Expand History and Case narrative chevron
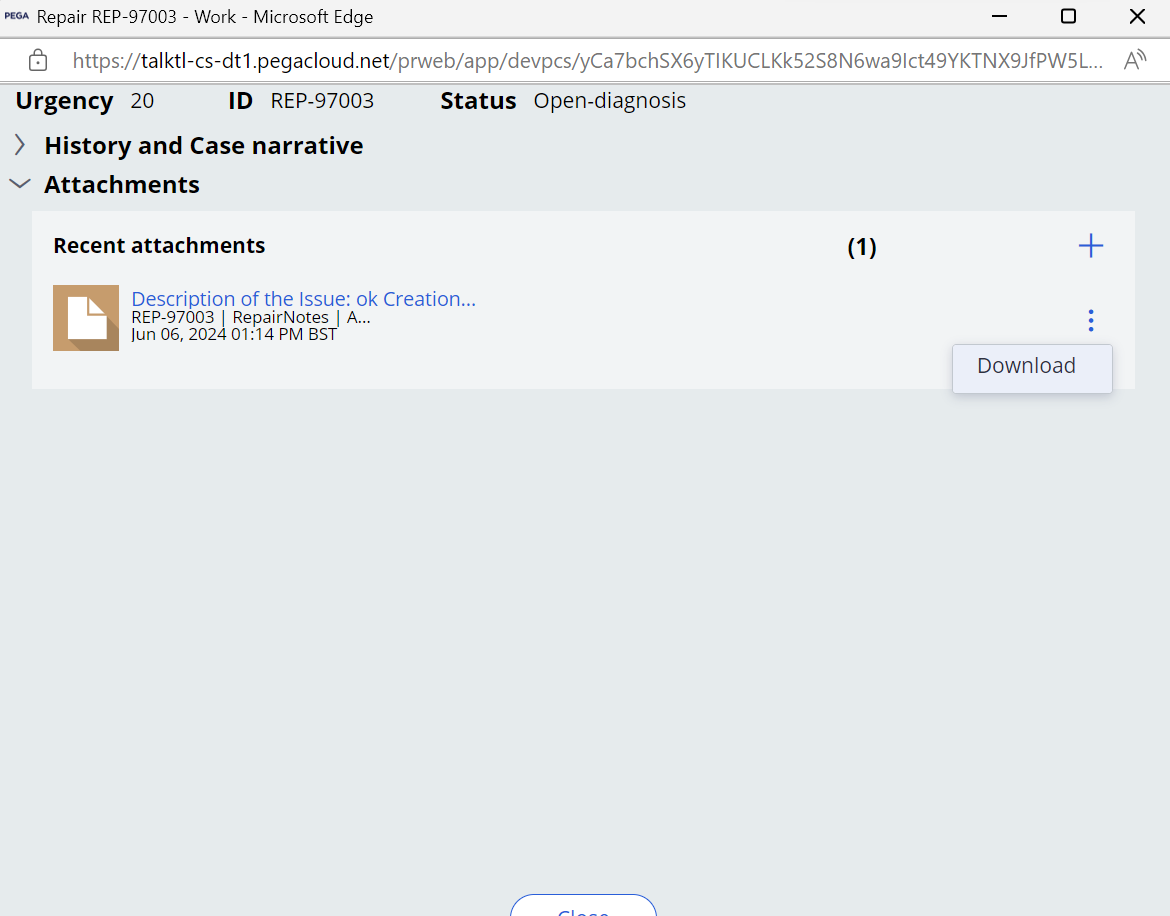Viewport: 1170px width, 916px height. point(20,146)
